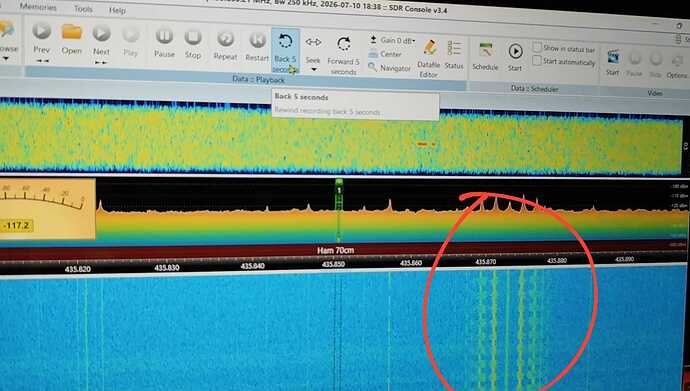Open the Help menu

pos(117,10)
